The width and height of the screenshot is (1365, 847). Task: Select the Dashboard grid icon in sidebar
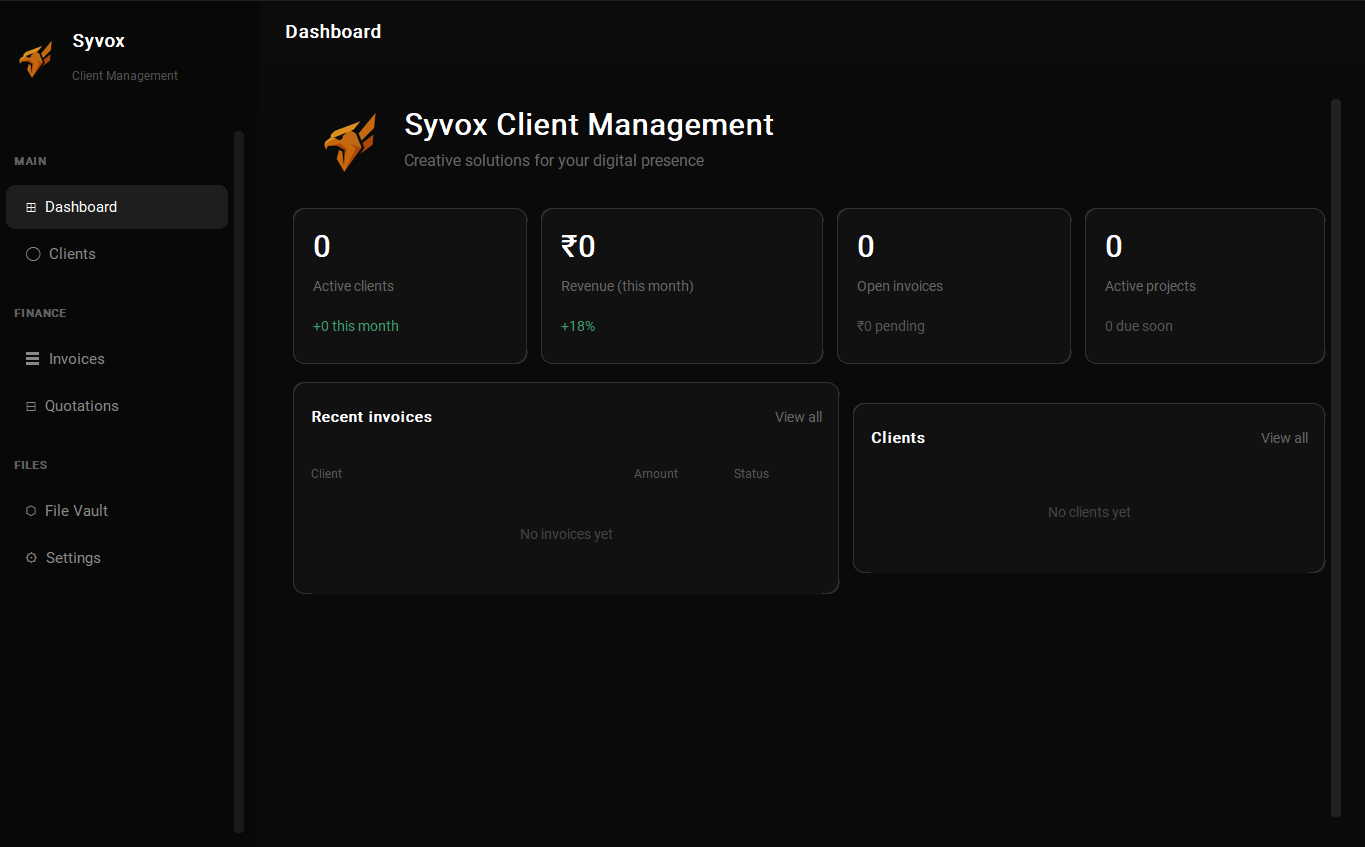pyautogui.click(x=30, y=207)
